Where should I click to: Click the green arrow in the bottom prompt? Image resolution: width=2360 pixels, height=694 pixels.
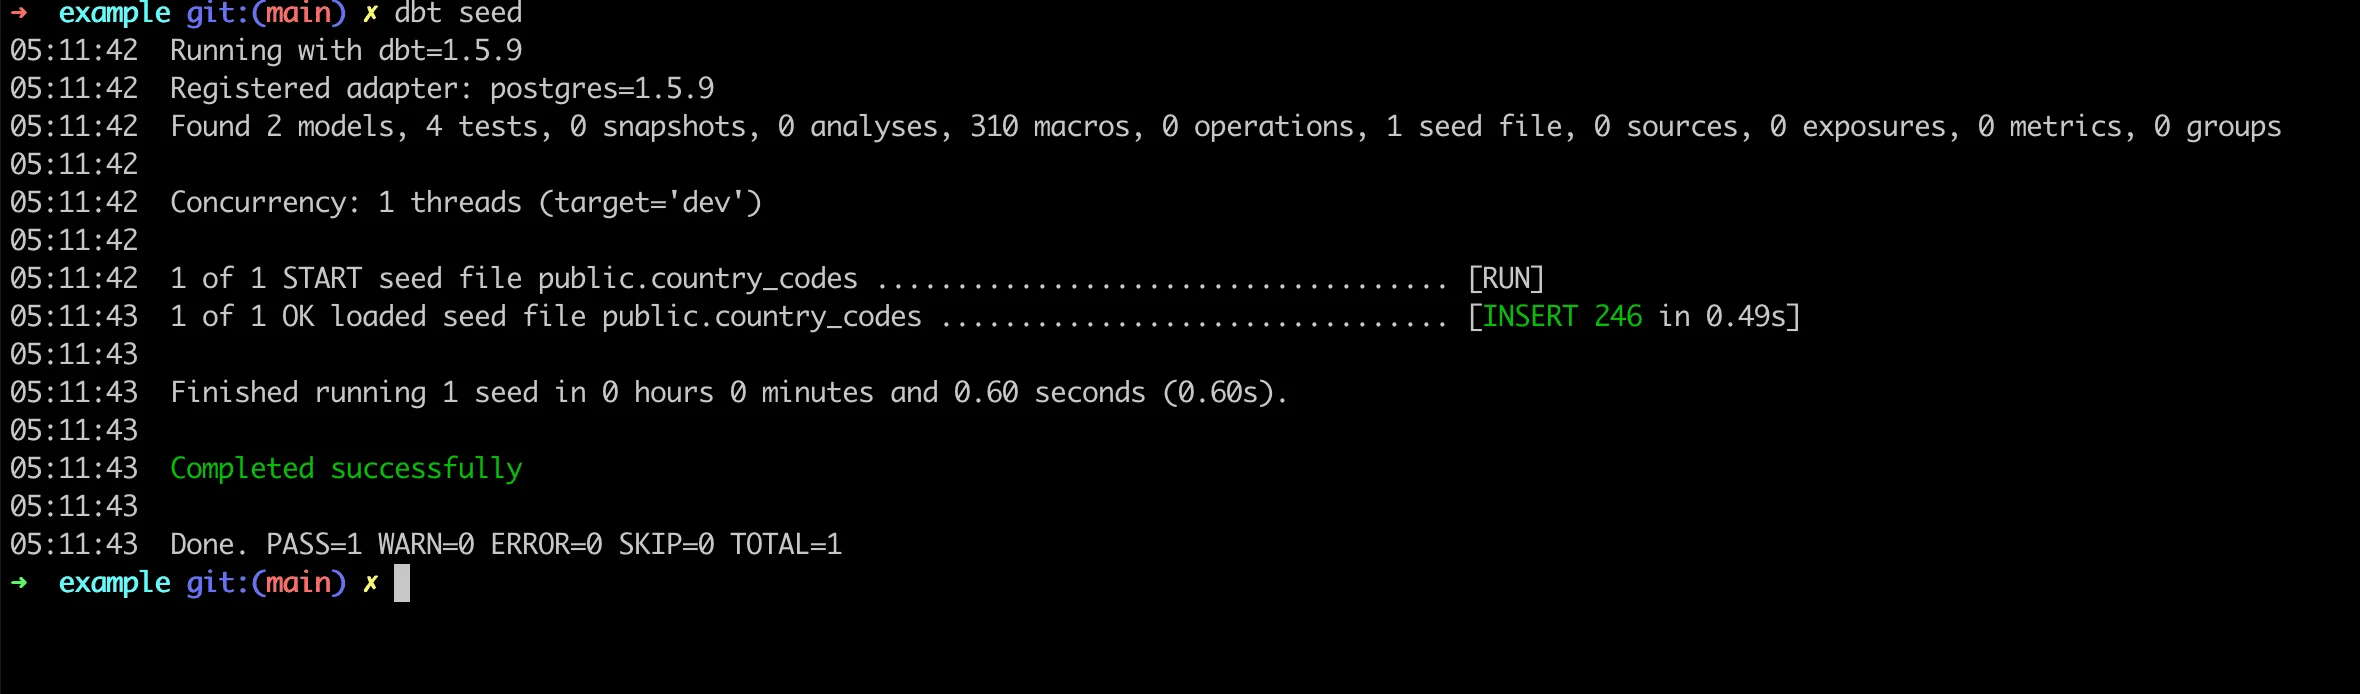pos(19,583)
